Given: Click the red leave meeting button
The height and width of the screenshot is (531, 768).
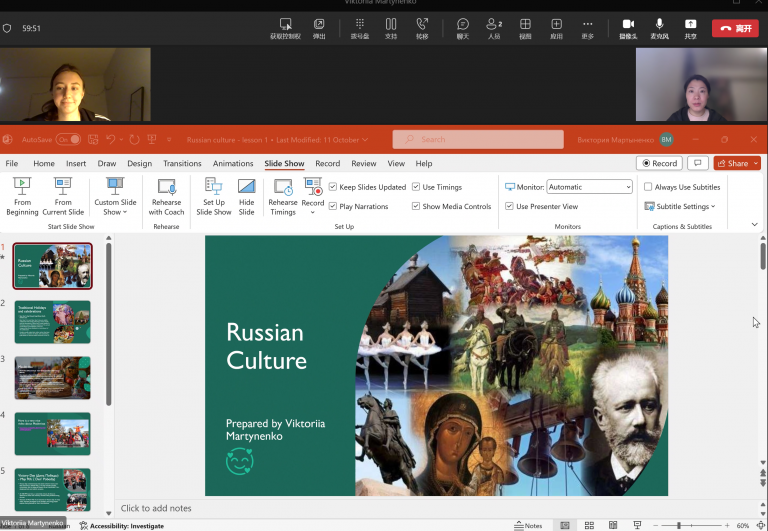Looking at the screenshot, I should click(735, 28).
